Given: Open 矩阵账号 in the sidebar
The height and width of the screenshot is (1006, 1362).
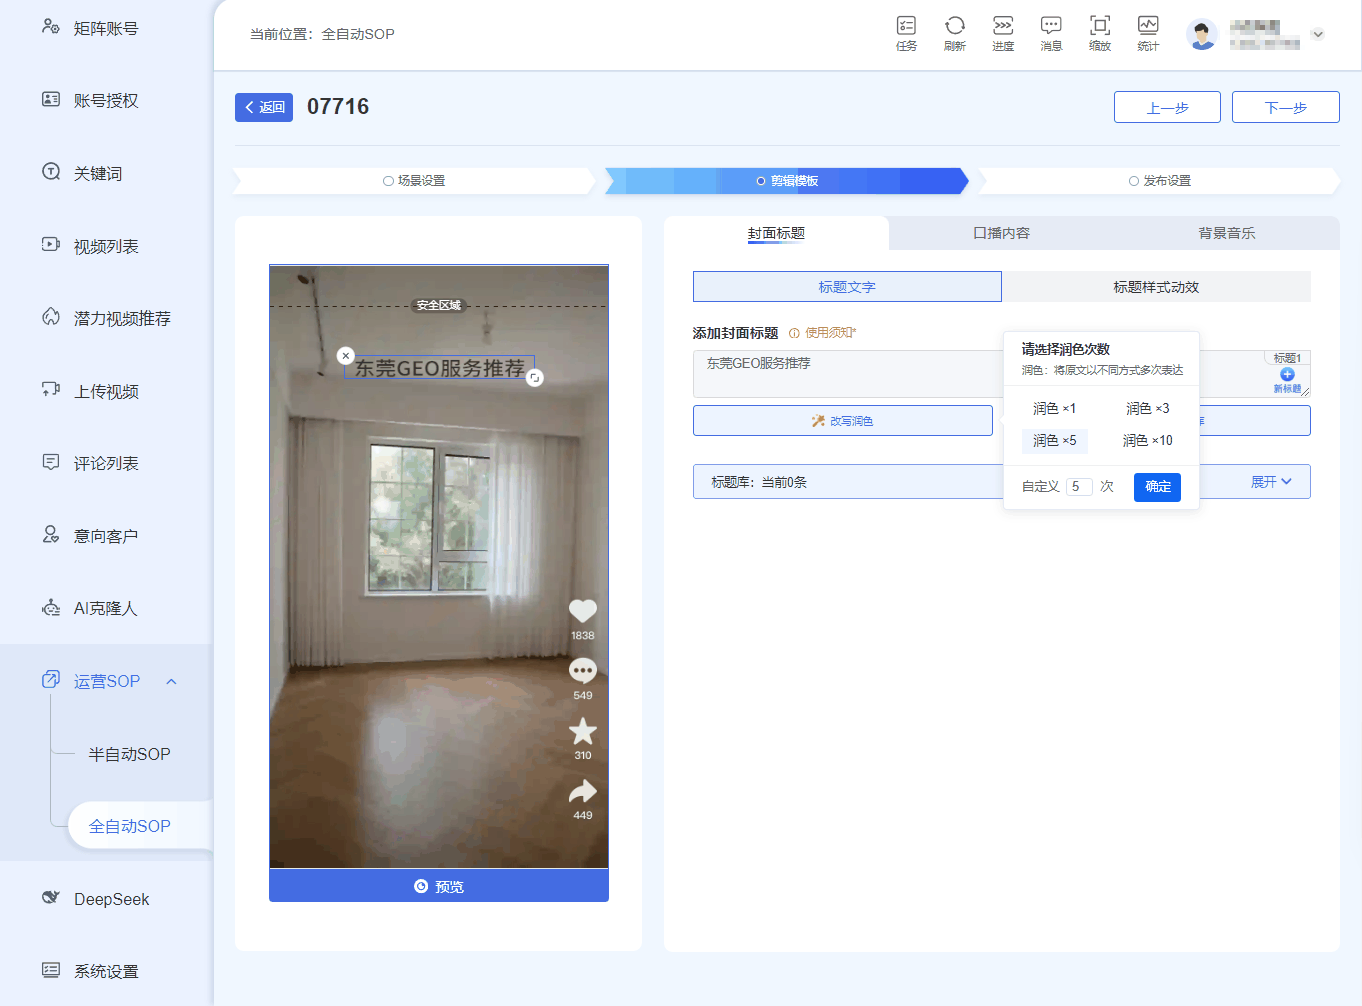Looking at the screenshot, I should [x=106, y=28].
